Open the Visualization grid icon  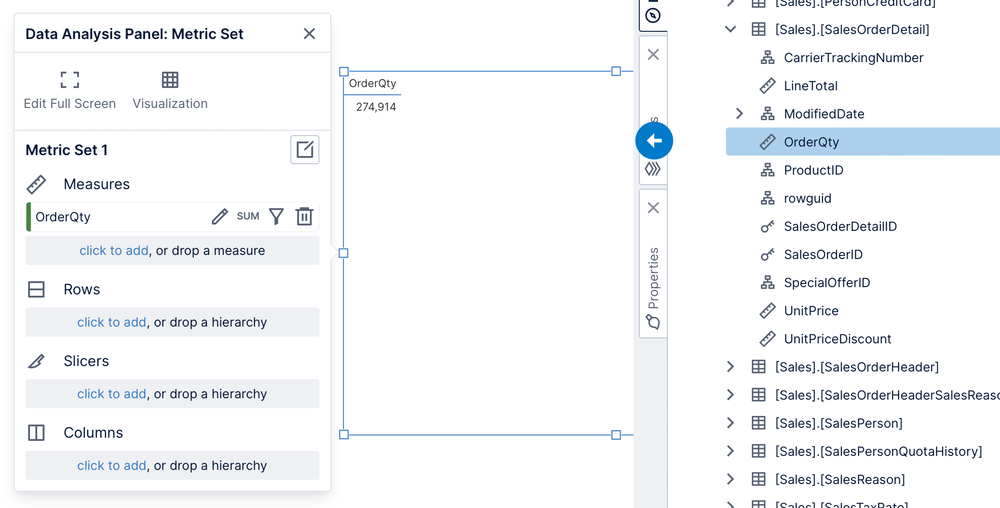(170, 80)
